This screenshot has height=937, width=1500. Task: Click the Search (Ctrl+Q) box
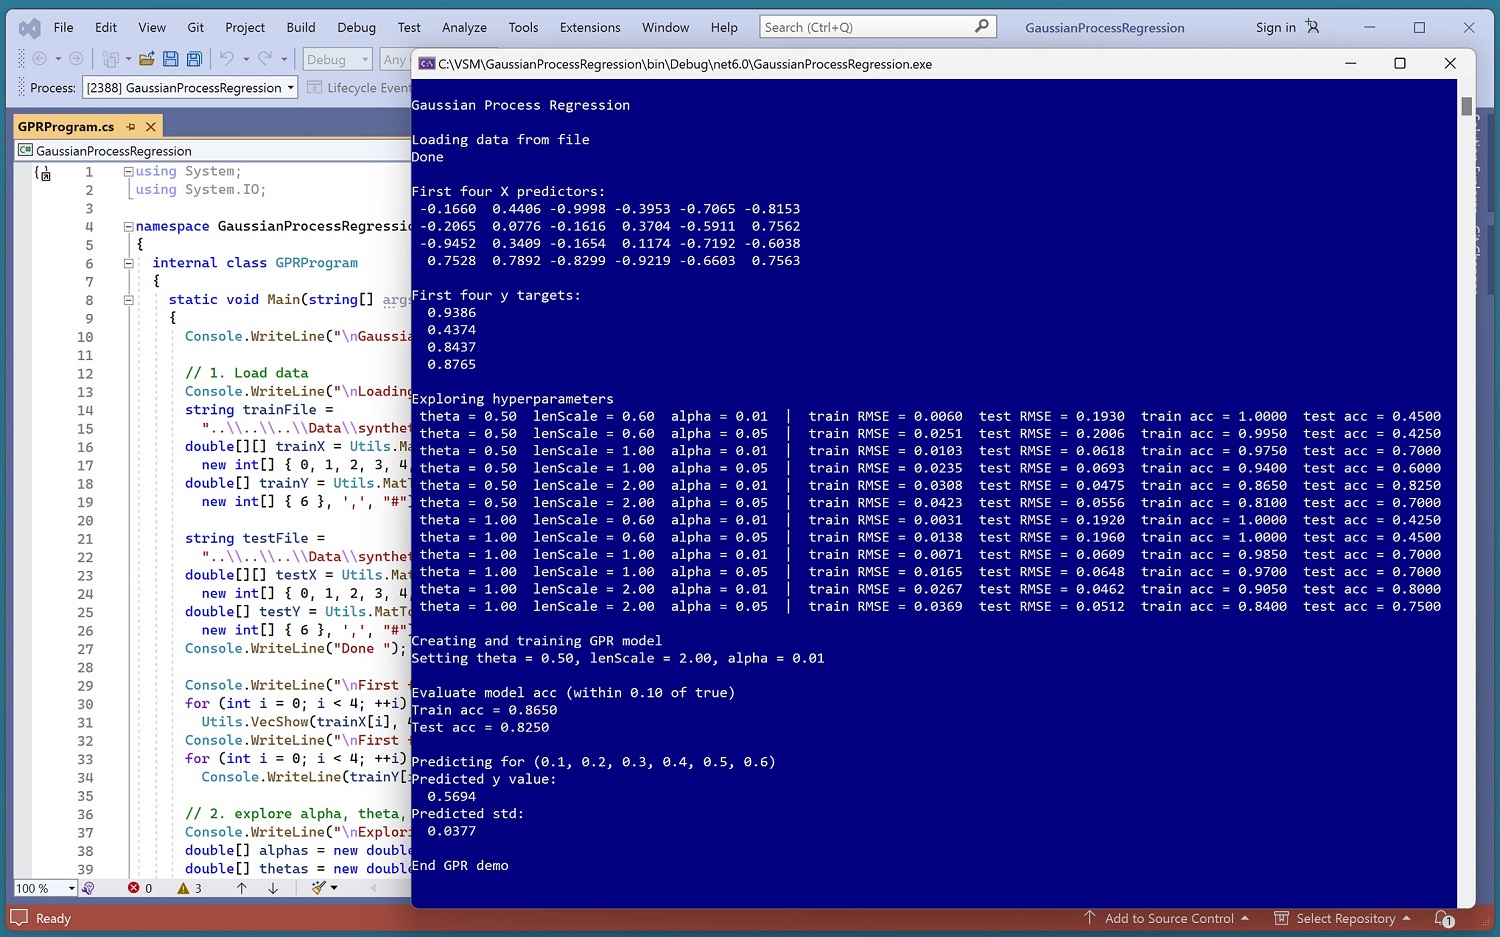tap(866, 27)
